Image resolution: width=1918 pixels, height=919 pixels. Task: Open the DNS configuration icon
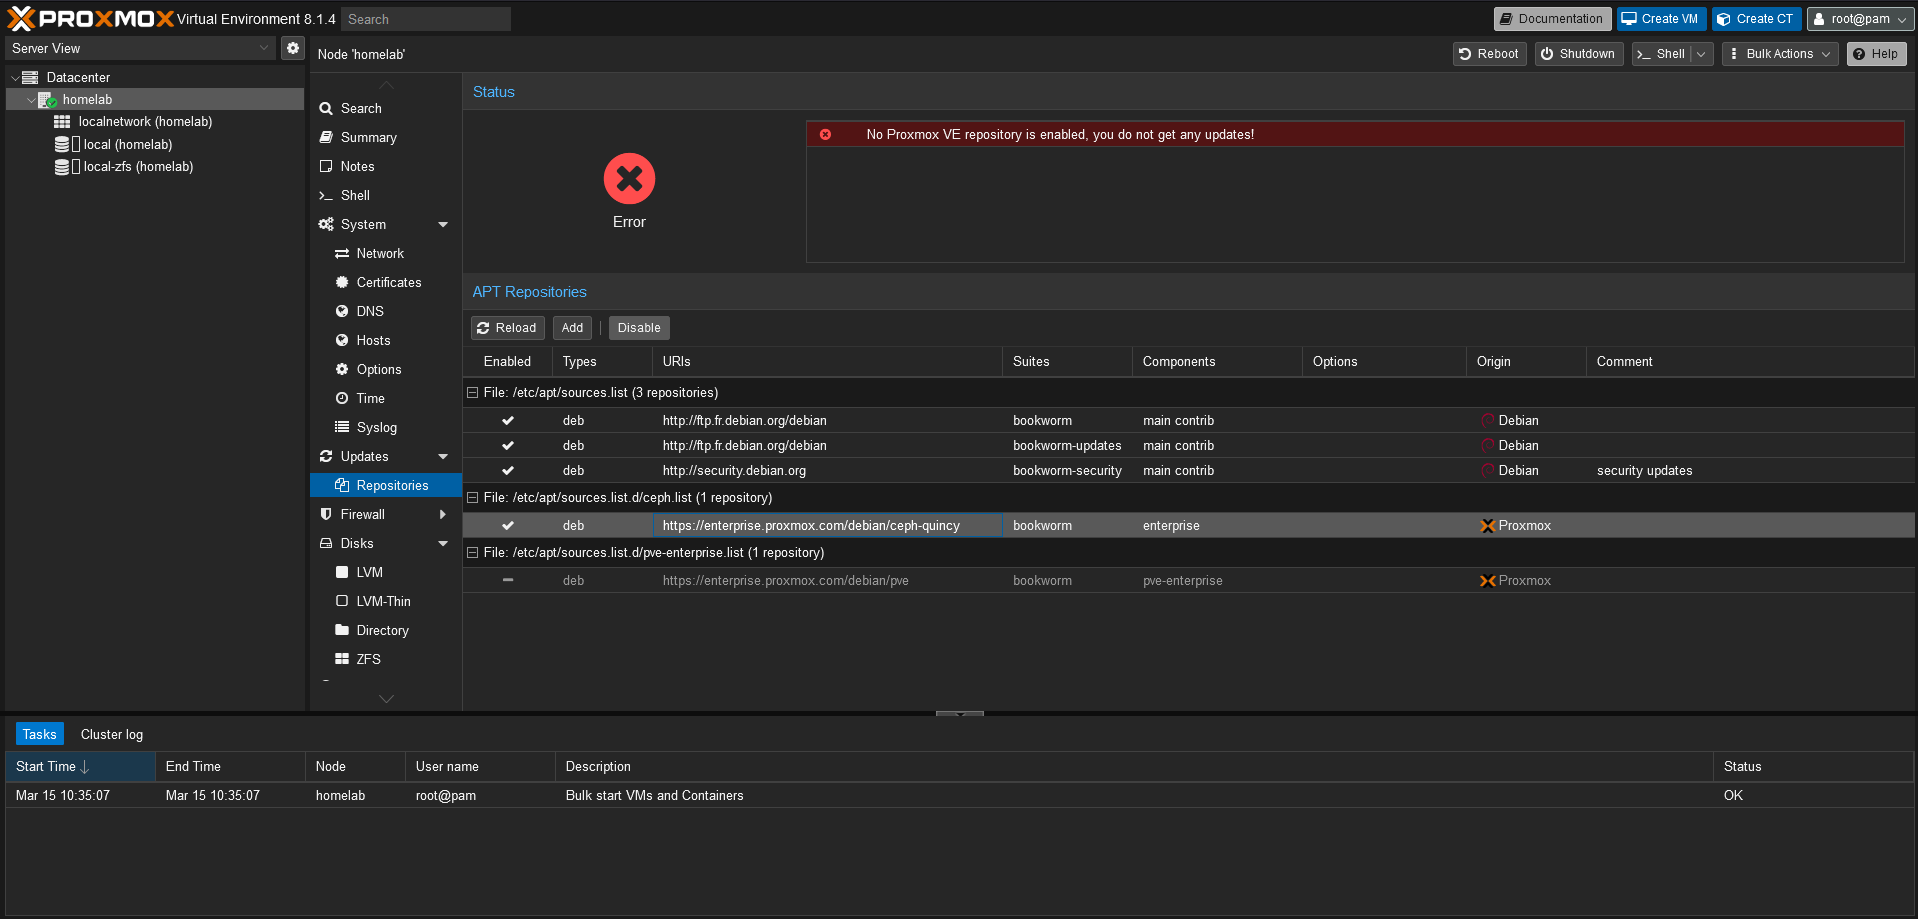342,311
